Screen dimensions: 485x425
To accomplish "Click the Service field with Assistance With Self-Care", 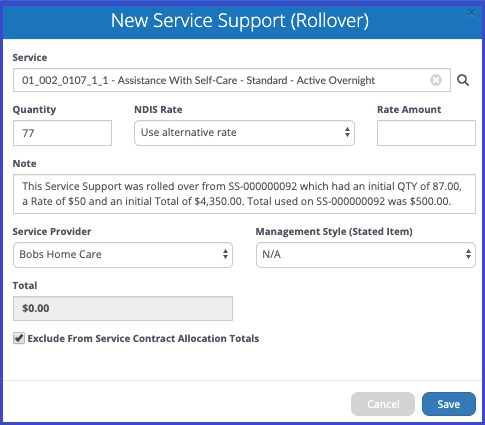I will (232, 80).
